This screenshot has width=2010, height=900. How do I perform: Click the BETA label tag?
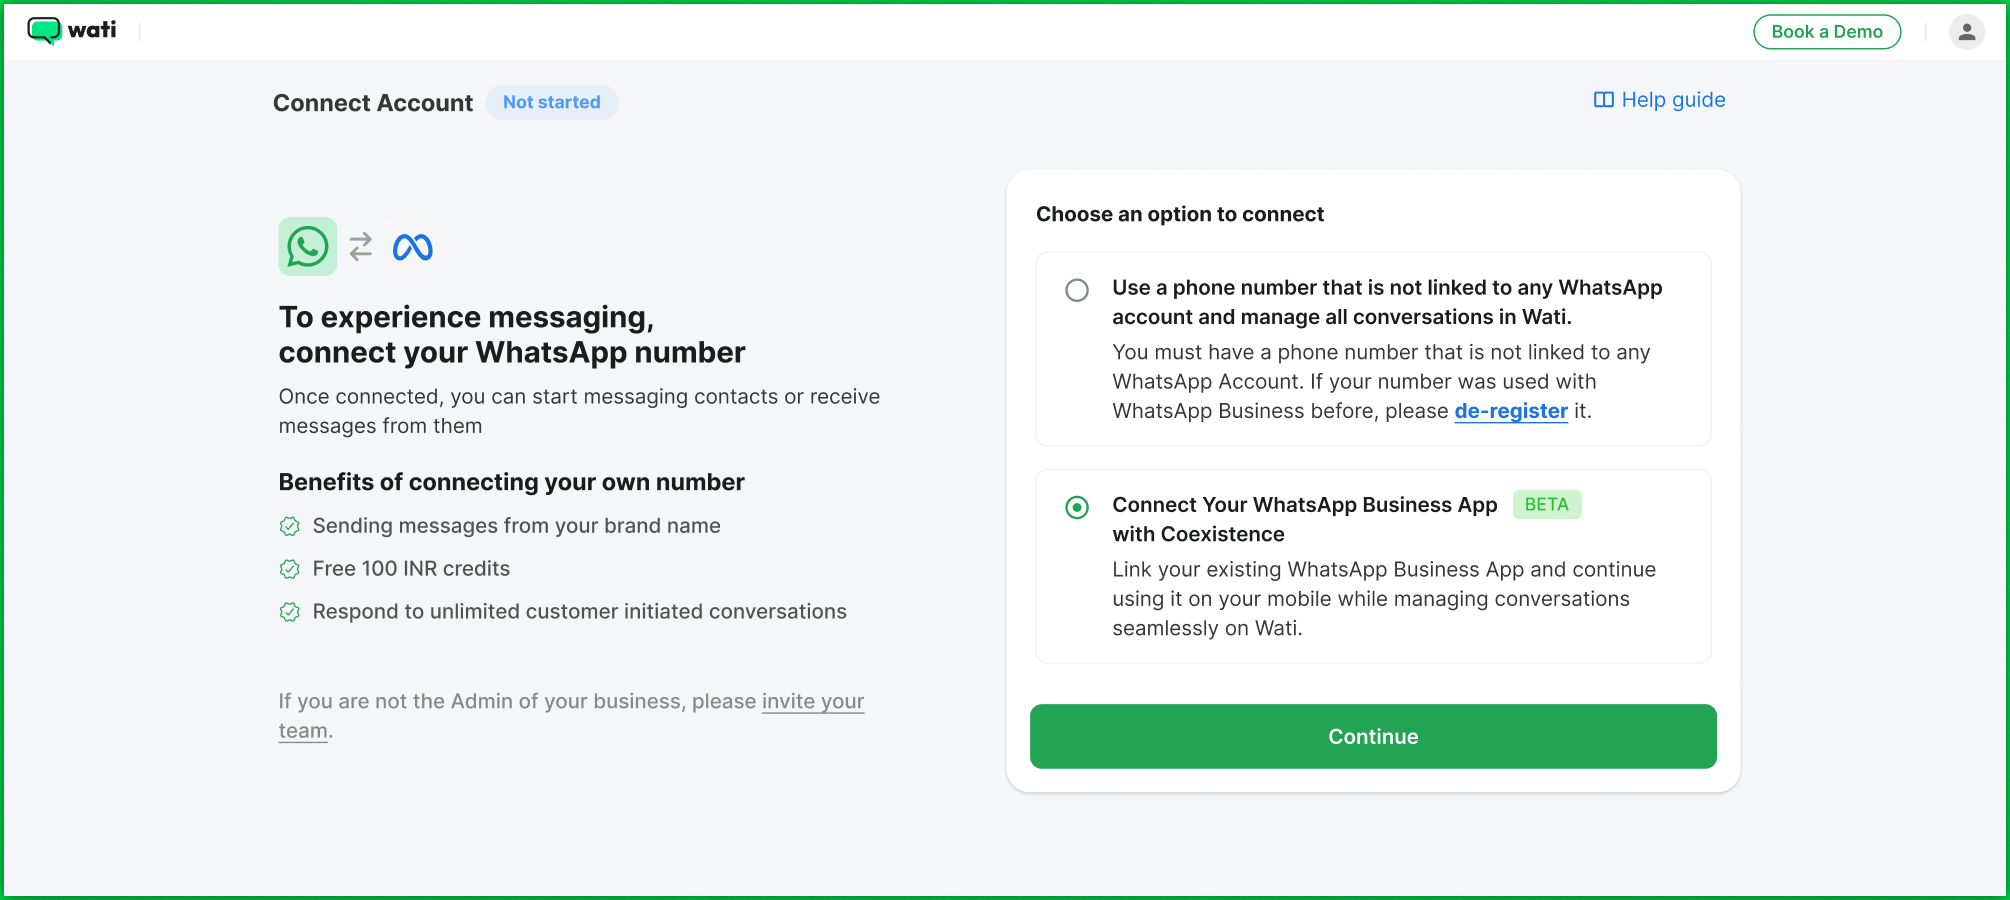pyautogui.click(x=1546, y=505)
